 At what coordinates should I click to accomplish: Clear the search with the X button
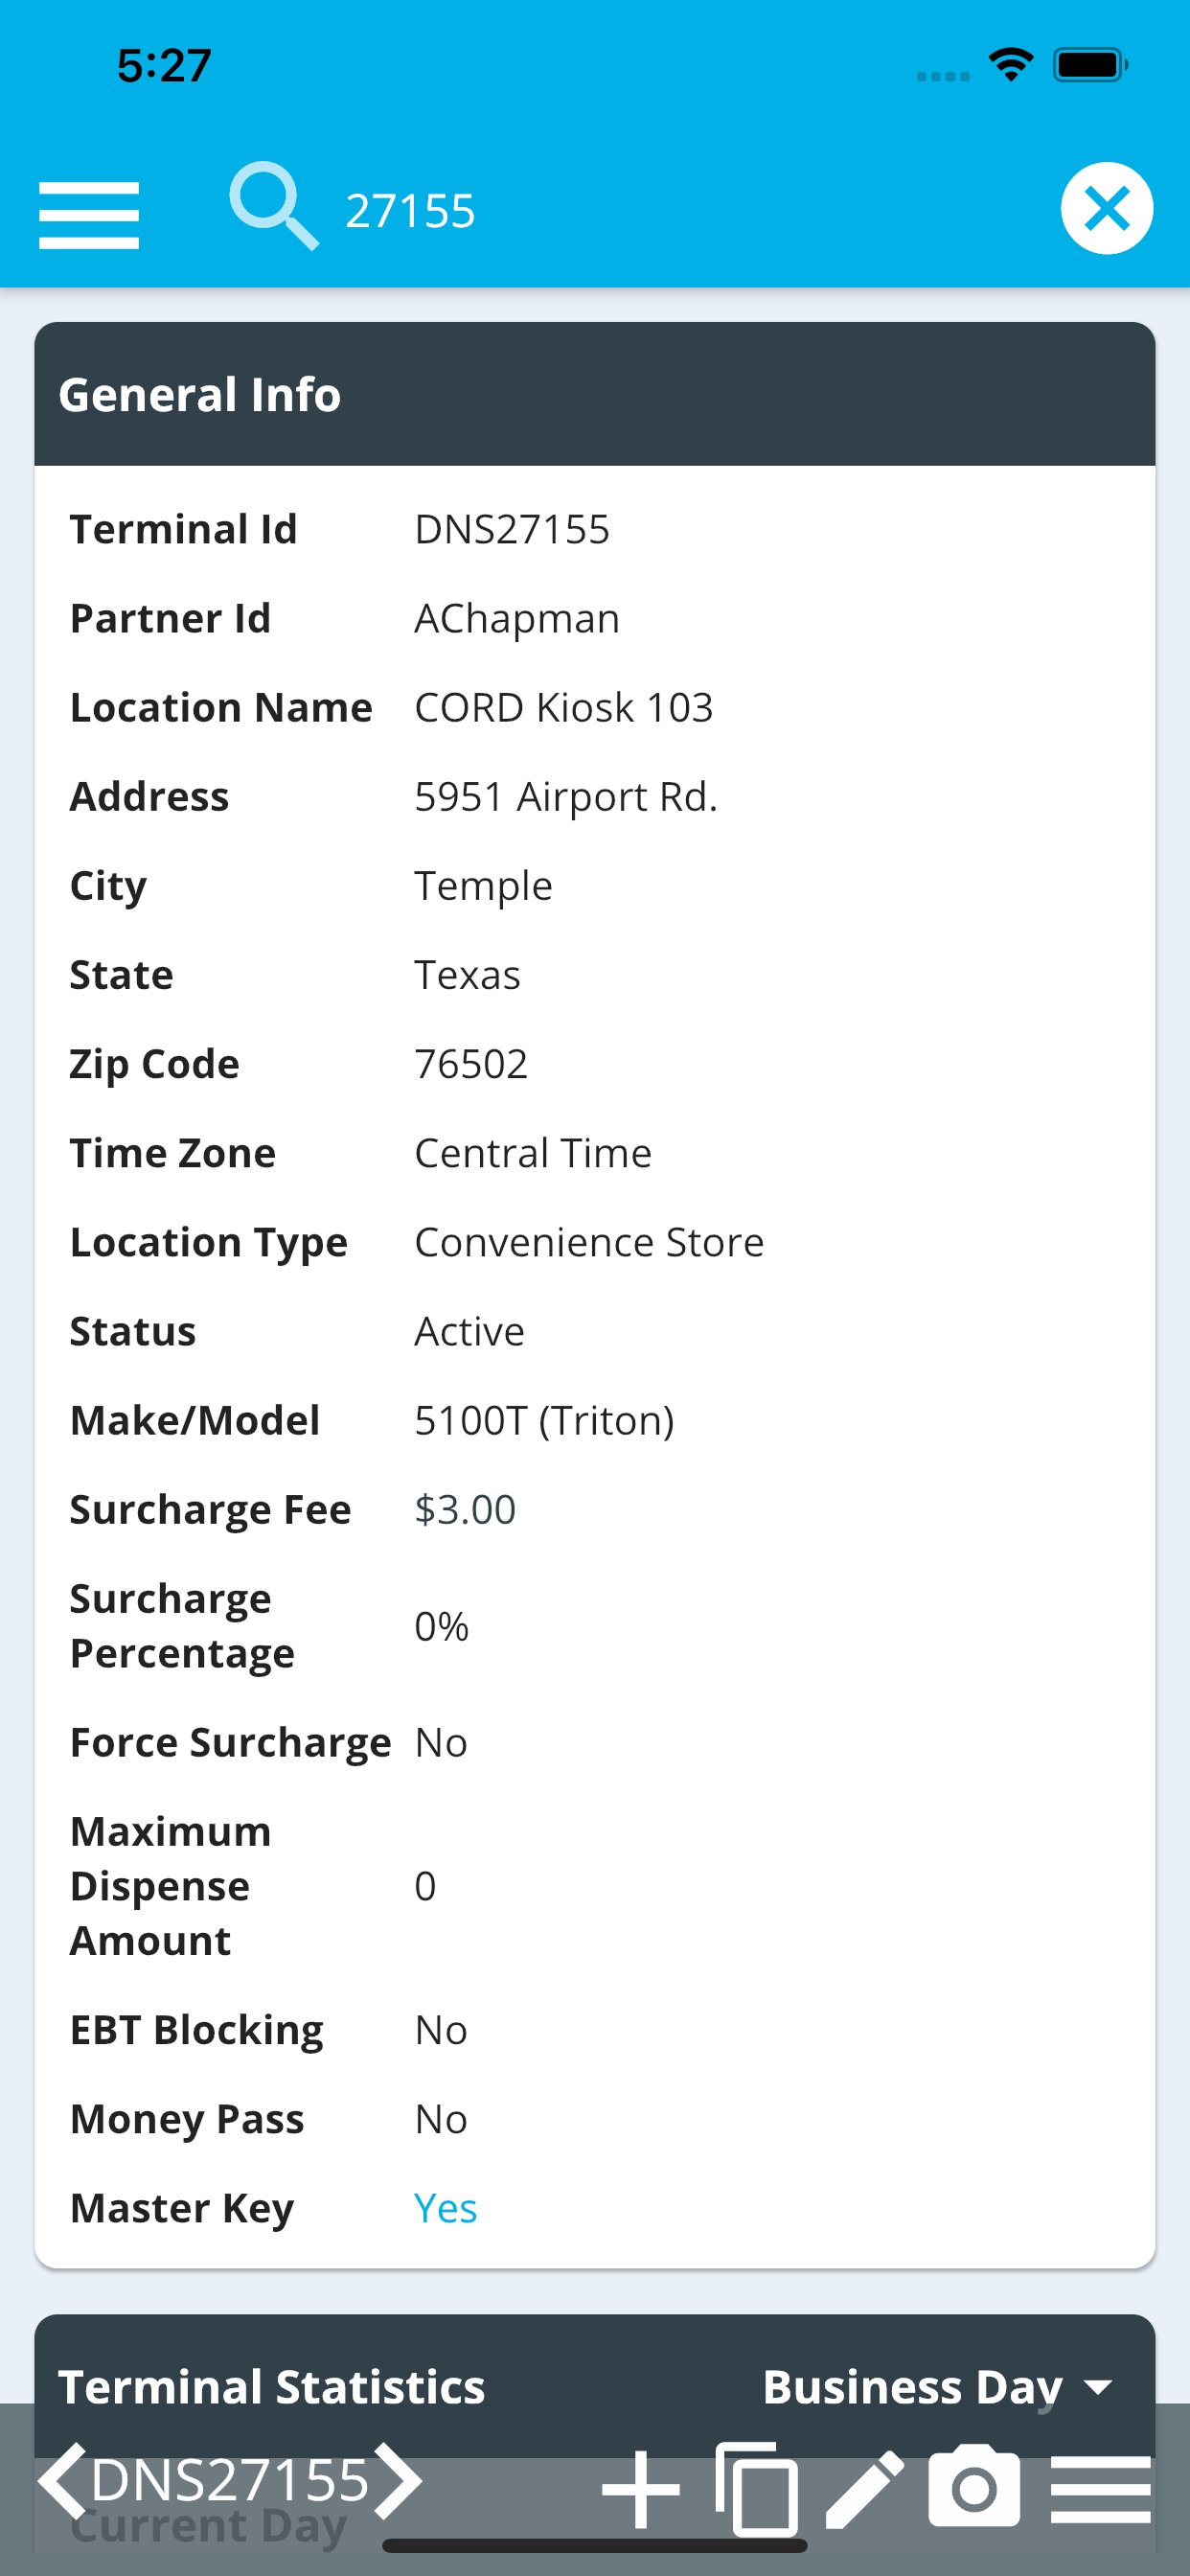pyautogui.click(x=1106, y=208)
